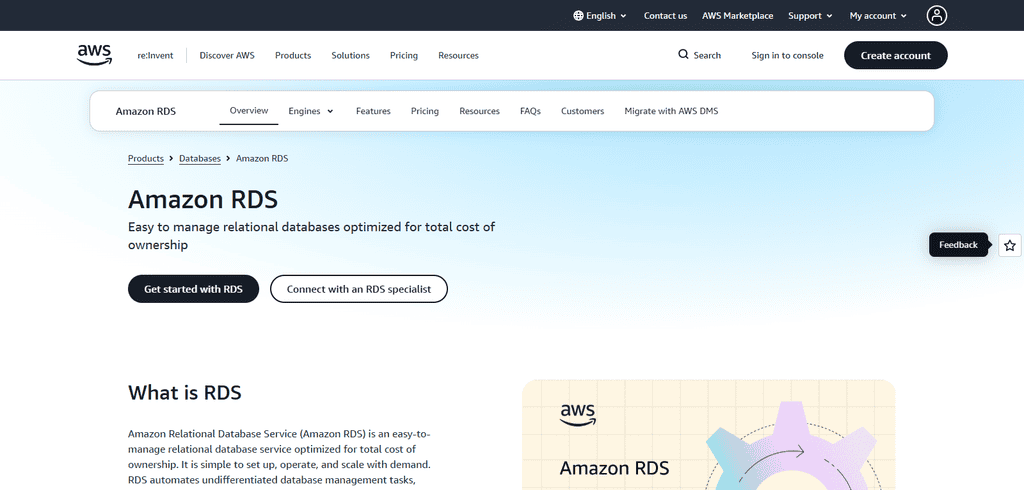
Task: Click the Amazon RDS video thumbnail
Action: pyautogui.click(x=709, y=434)
